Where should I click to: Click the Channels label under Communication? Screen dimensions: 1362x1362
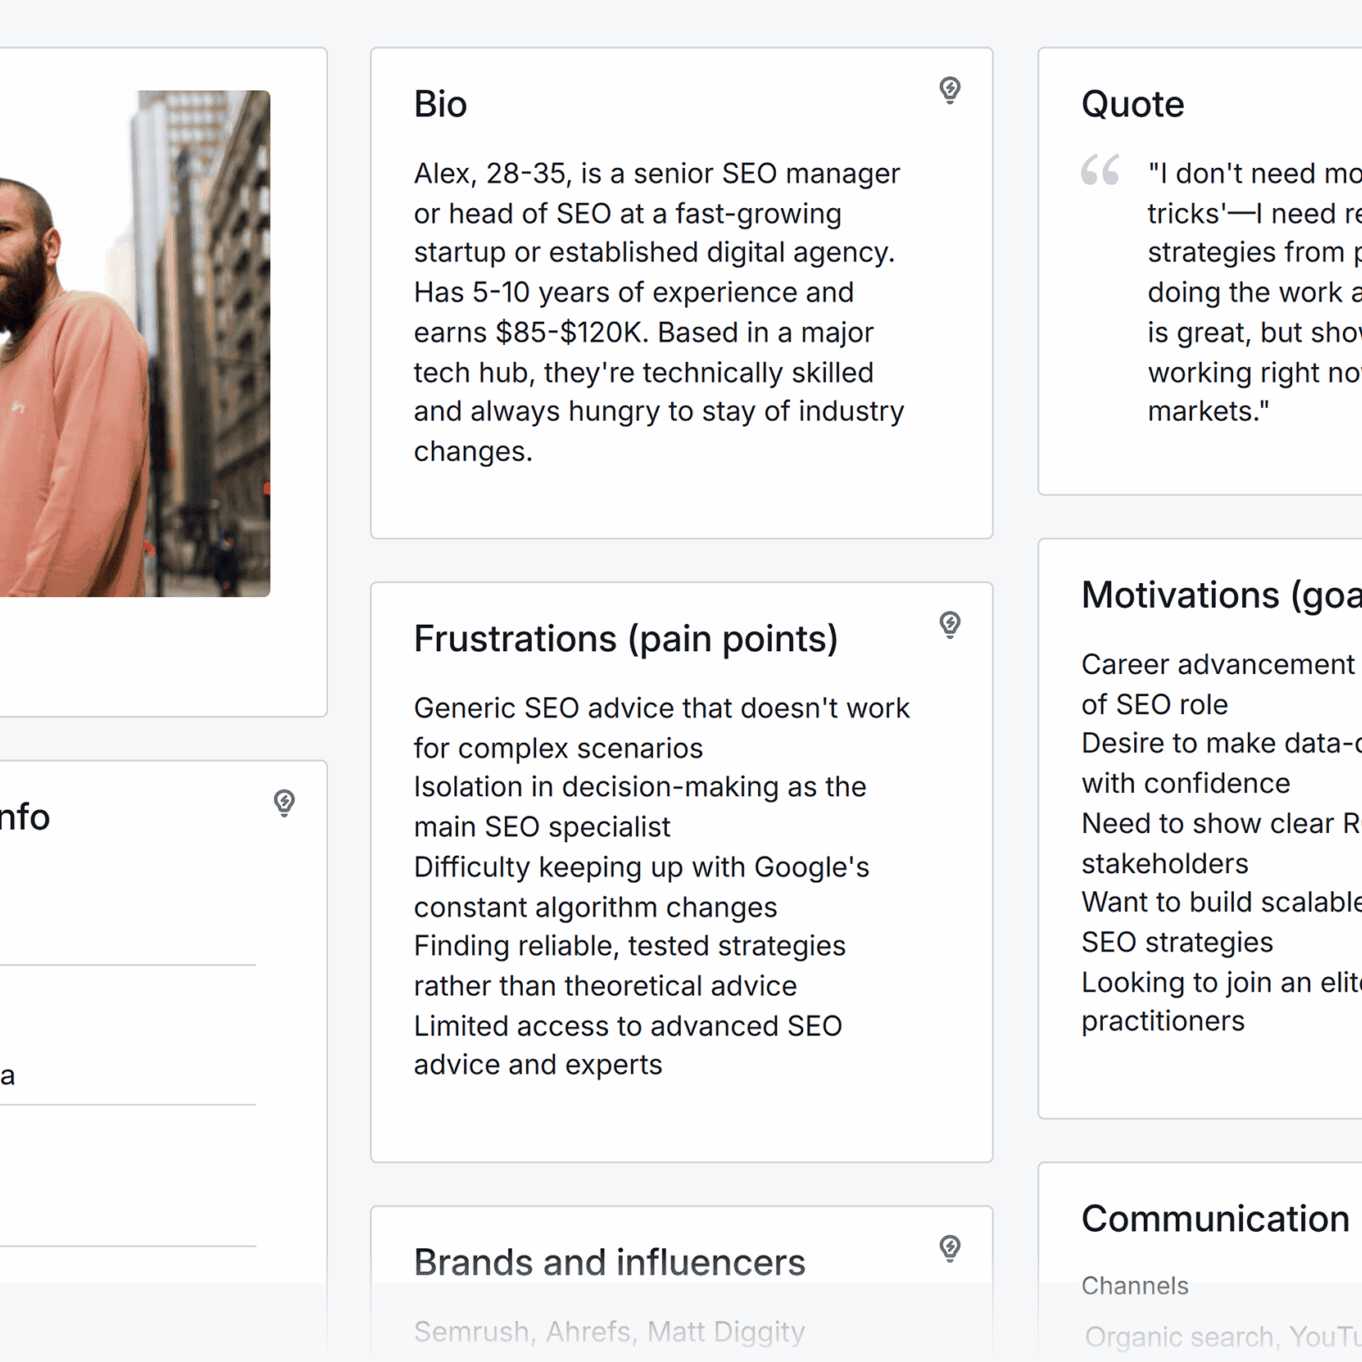click(1135, 1286)
